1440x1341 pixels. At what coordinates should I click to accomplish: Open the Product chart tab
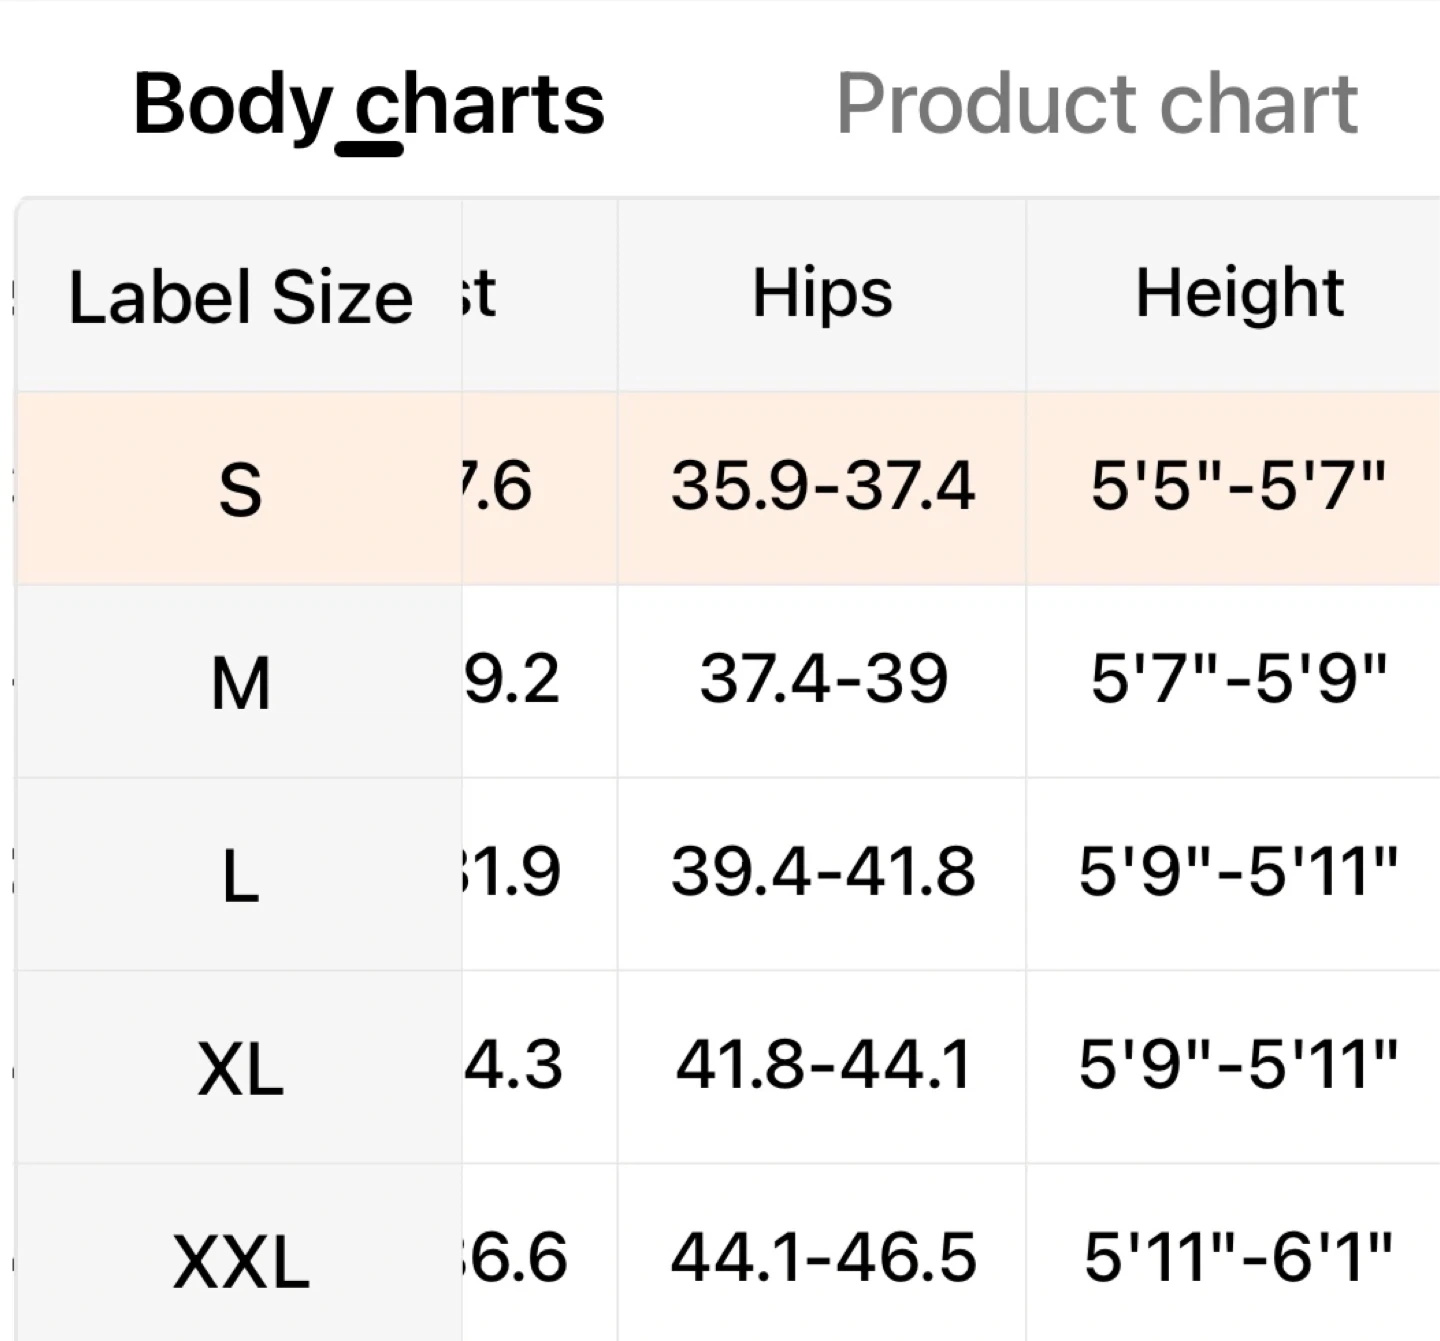tap(1097, 104)
